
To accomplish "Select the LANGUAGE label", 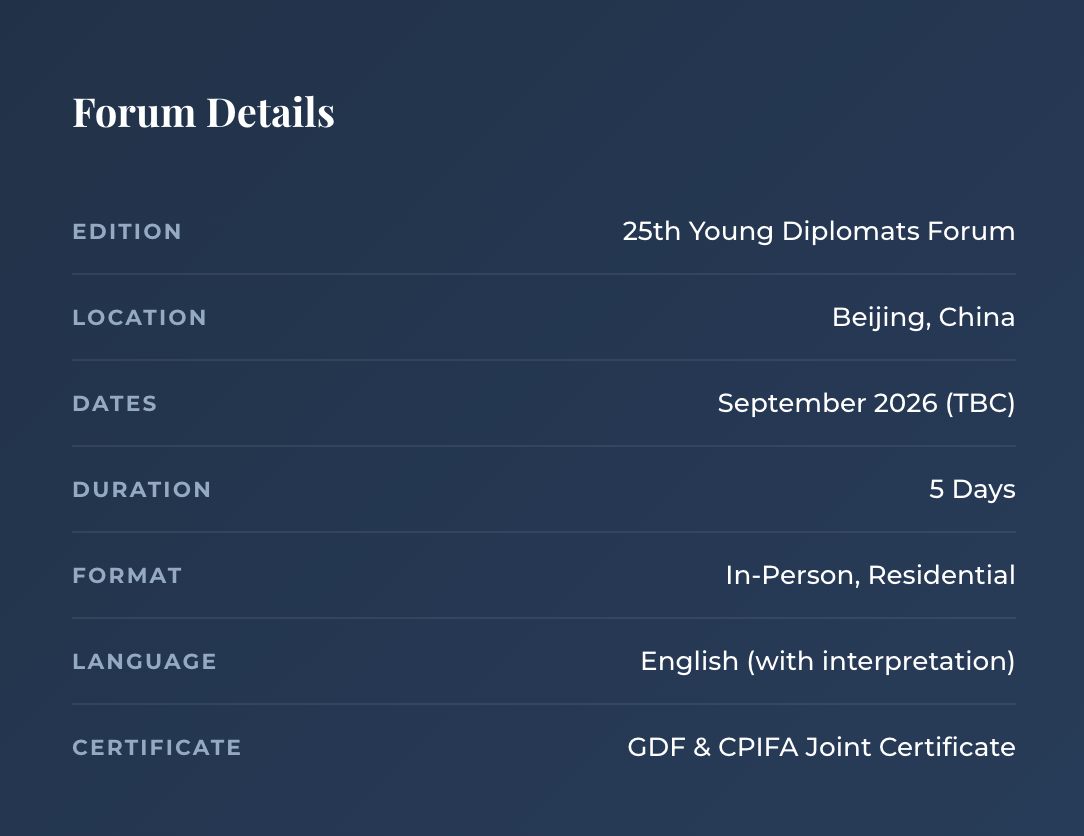I will point(144,662).
